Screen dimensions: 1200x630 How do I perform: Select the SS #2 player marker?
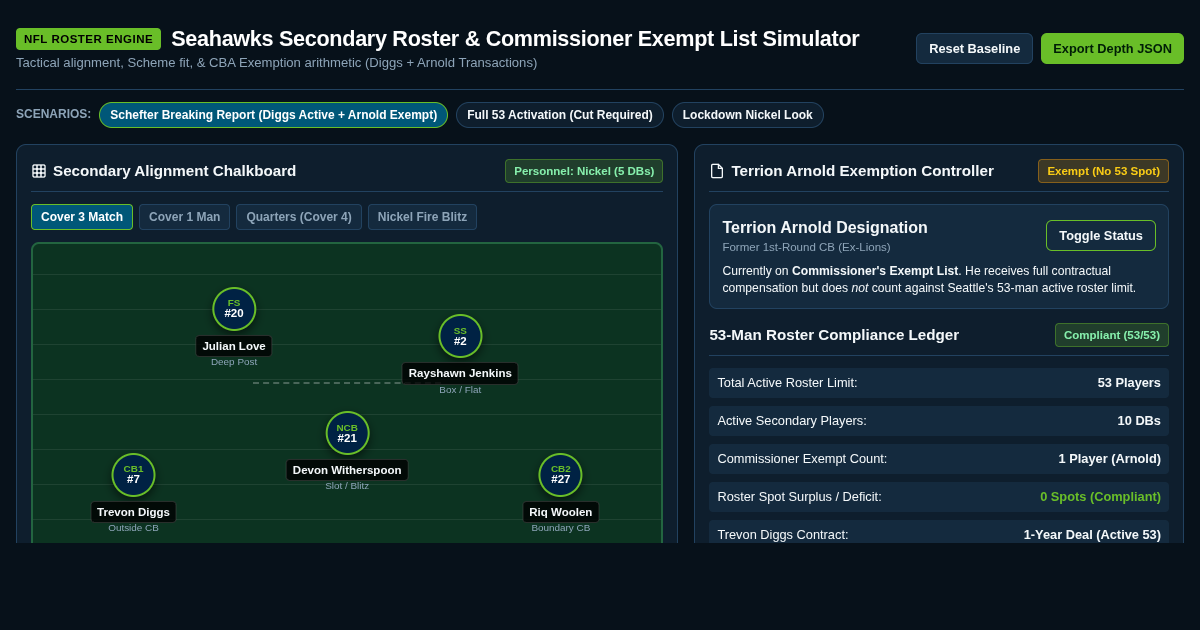(460, 336)
